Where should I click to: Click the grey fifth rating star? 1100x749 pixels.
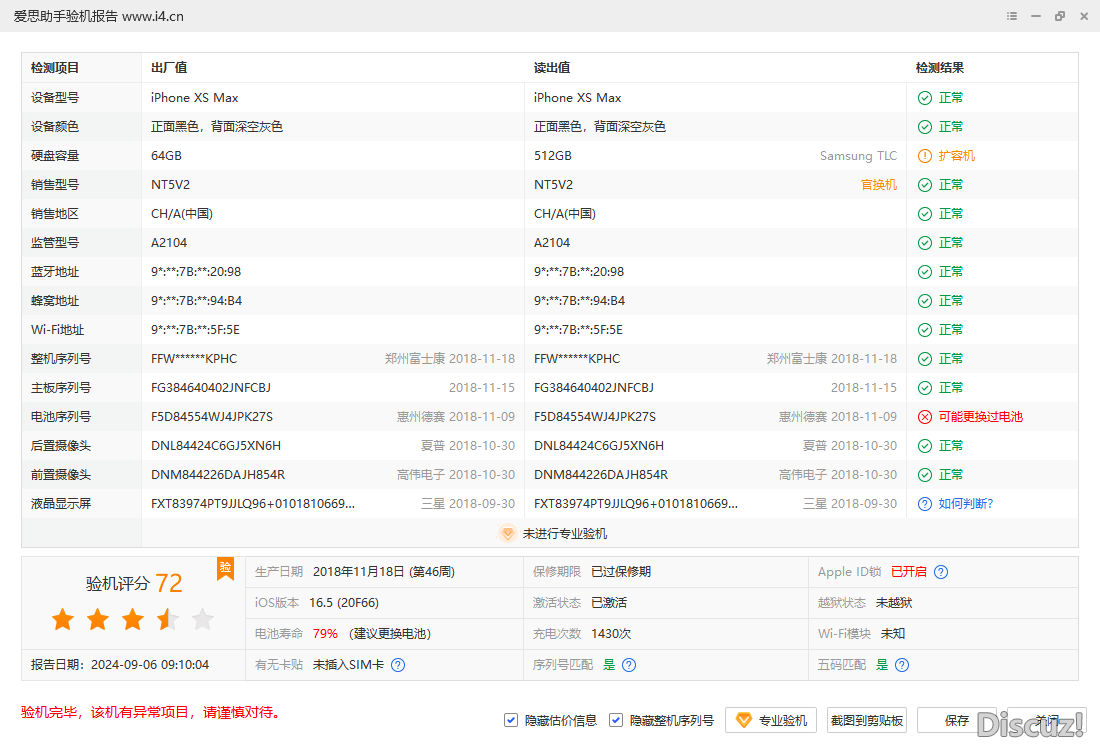tap(203, 619)
